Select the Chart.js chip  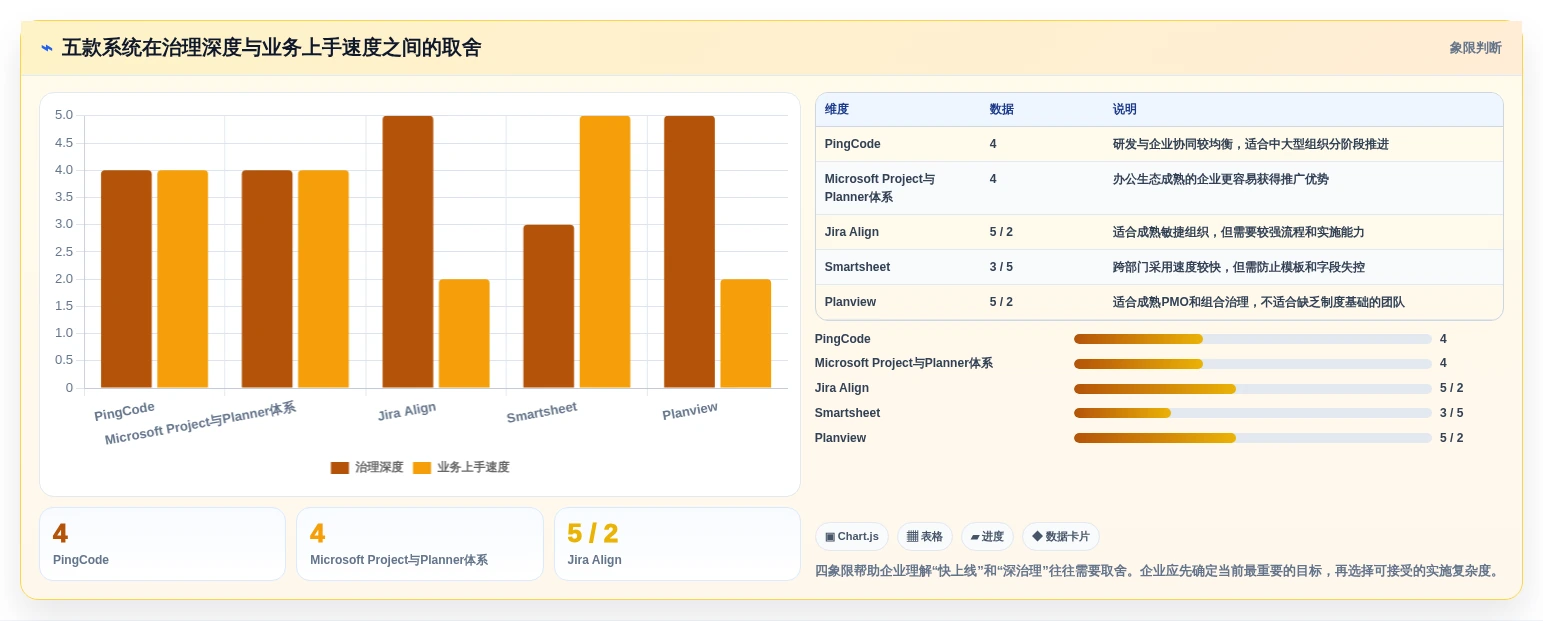click(x=852, y=537)
